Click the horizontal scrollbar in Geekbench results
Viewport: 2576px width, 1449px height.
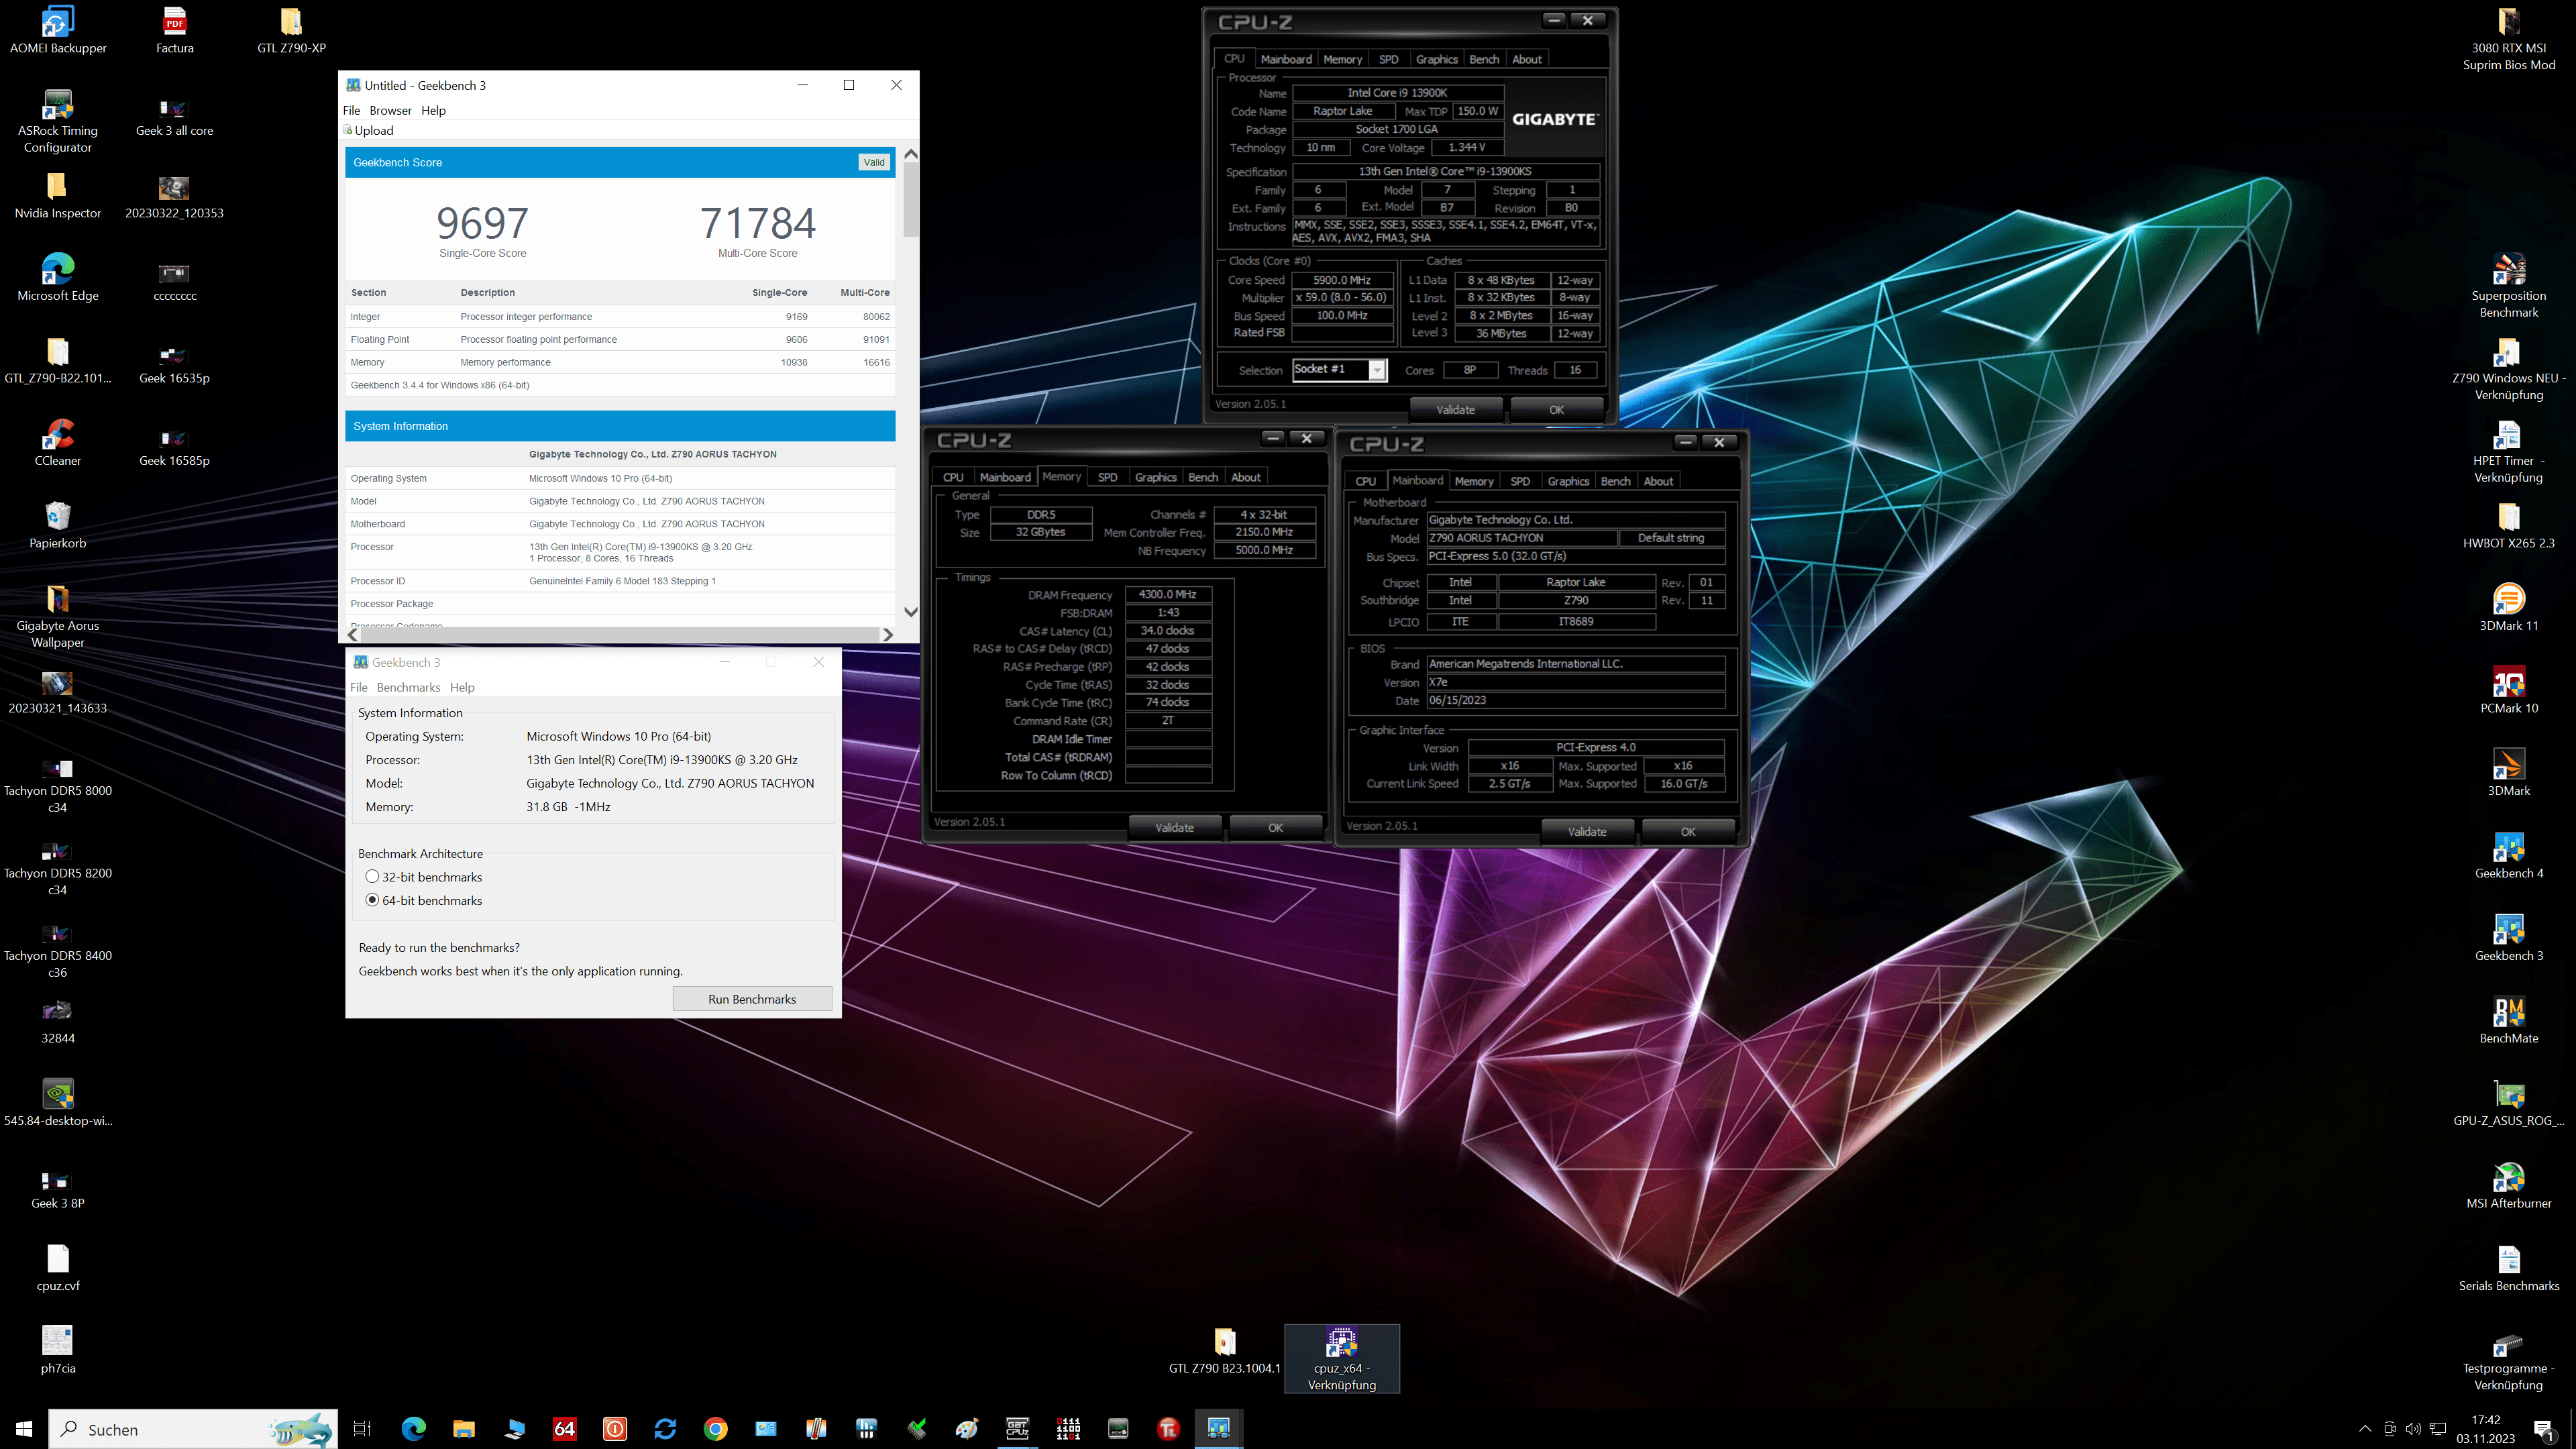pos(620,635)
